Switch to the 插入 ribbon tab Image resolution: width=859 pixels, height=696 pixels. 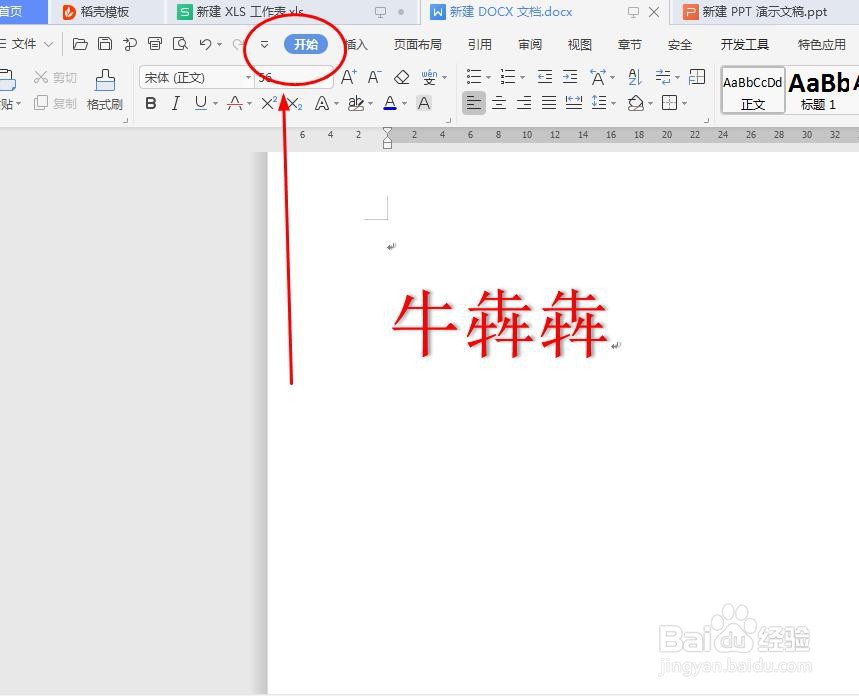click(356, 44)
